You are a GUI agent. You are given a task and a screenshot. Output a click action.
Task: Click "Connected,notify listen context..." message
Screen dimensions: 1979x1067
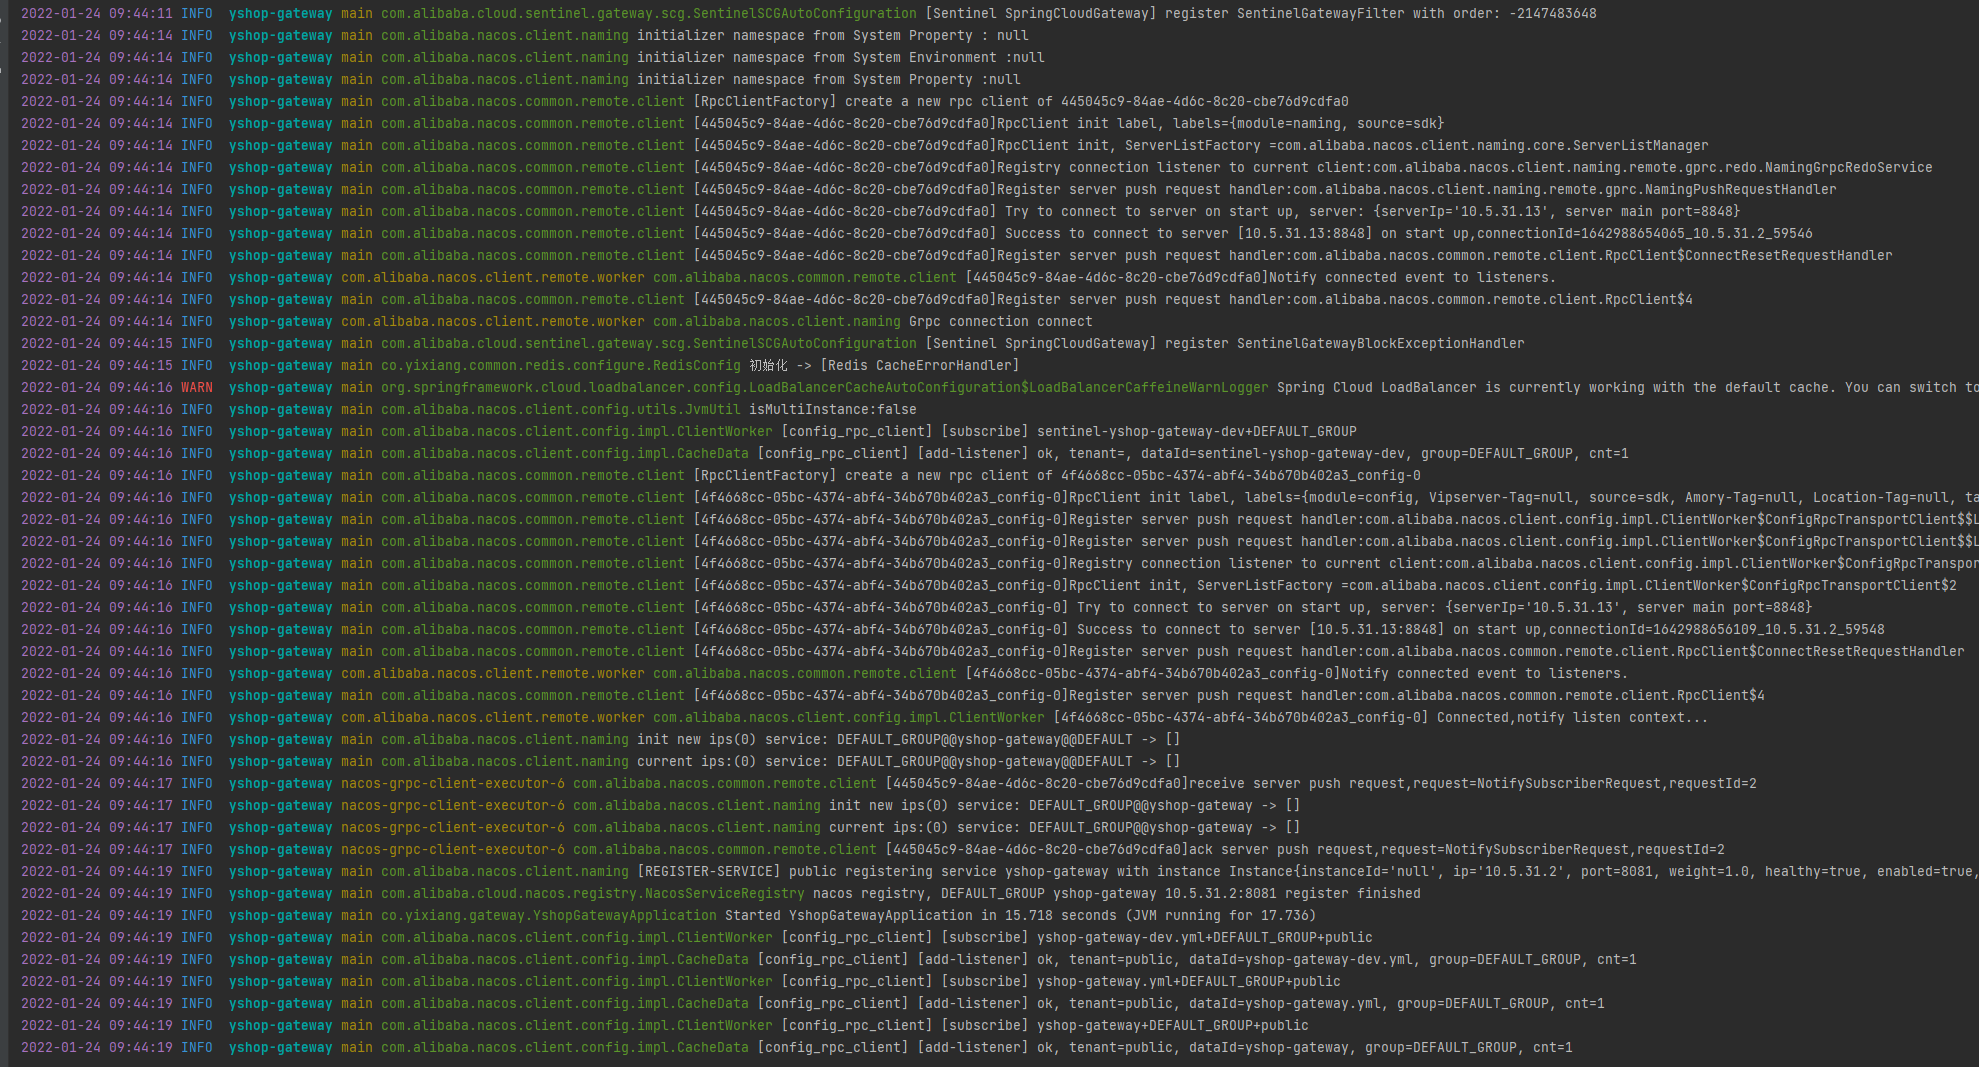[1573, 717]
